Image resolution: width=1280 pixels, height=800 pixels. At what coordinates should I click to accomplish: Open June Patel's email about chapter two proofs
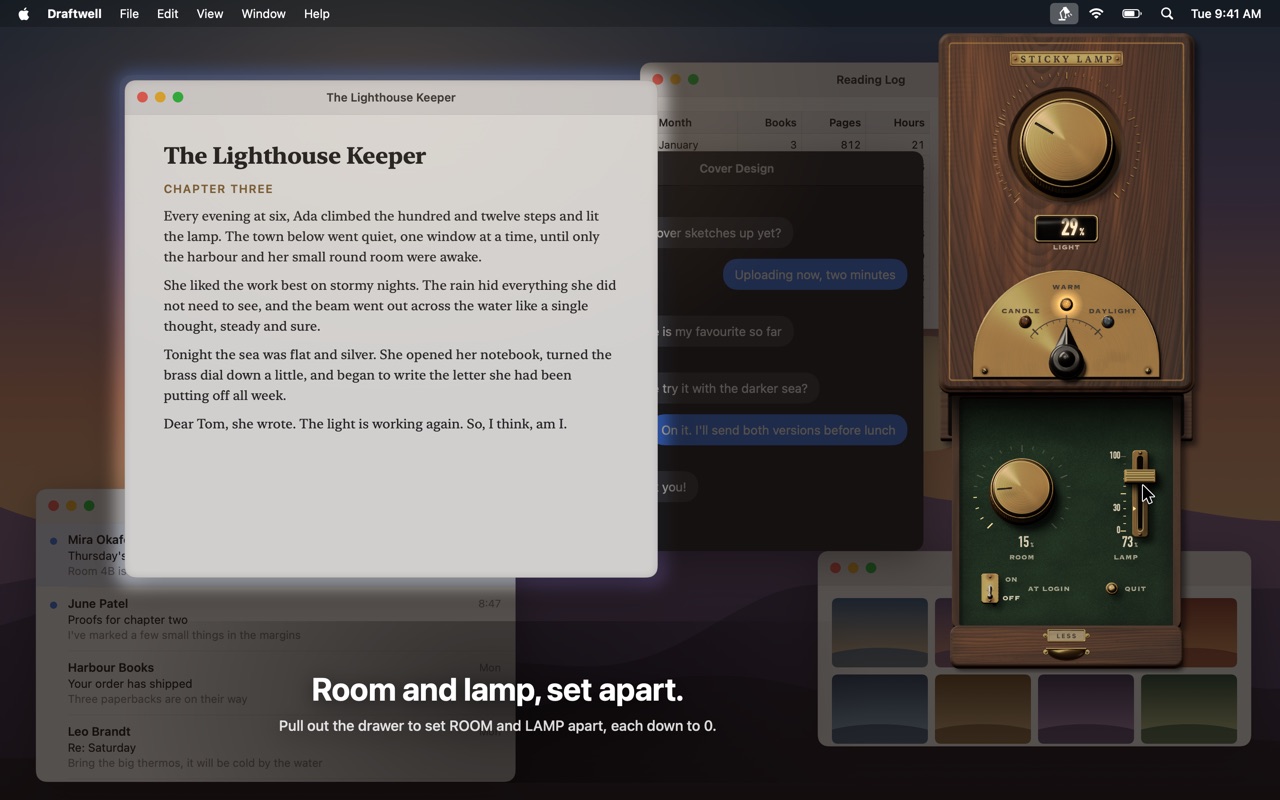[x=276, y=619]
